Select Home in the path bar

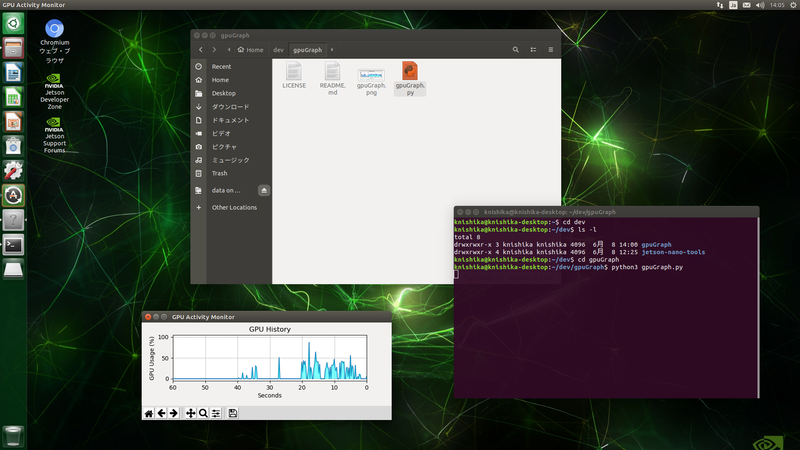point(251,49)
